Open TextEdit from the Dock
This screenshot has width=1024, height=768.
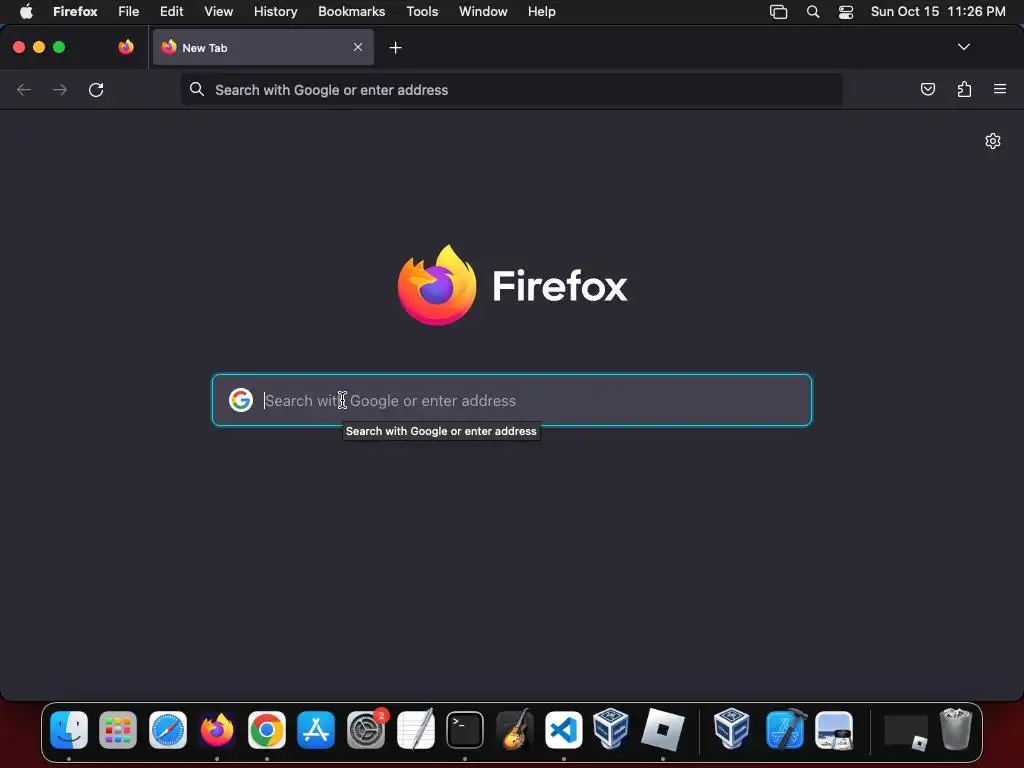416,729
